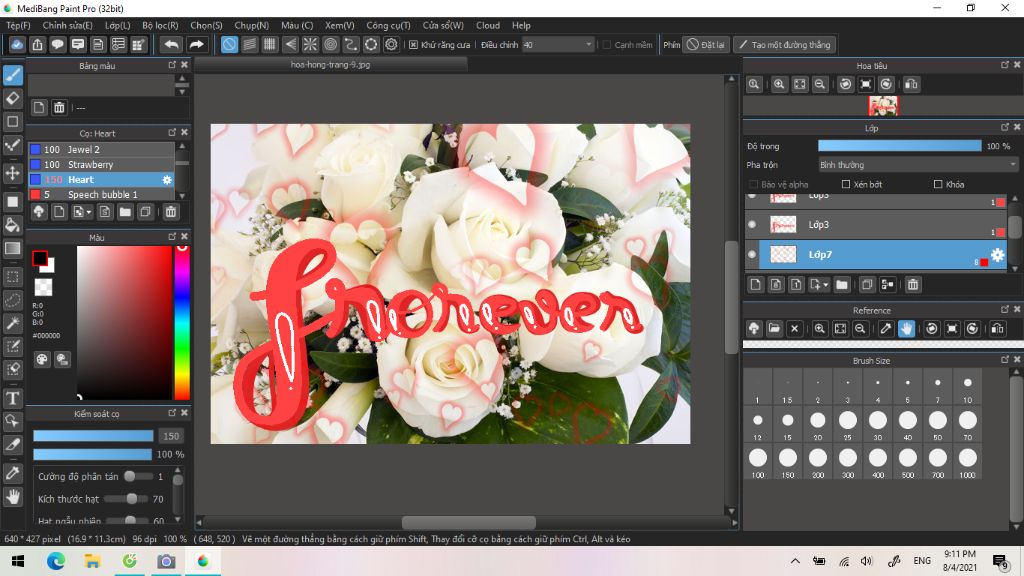Select the Text tool

[x=13, y=398]
